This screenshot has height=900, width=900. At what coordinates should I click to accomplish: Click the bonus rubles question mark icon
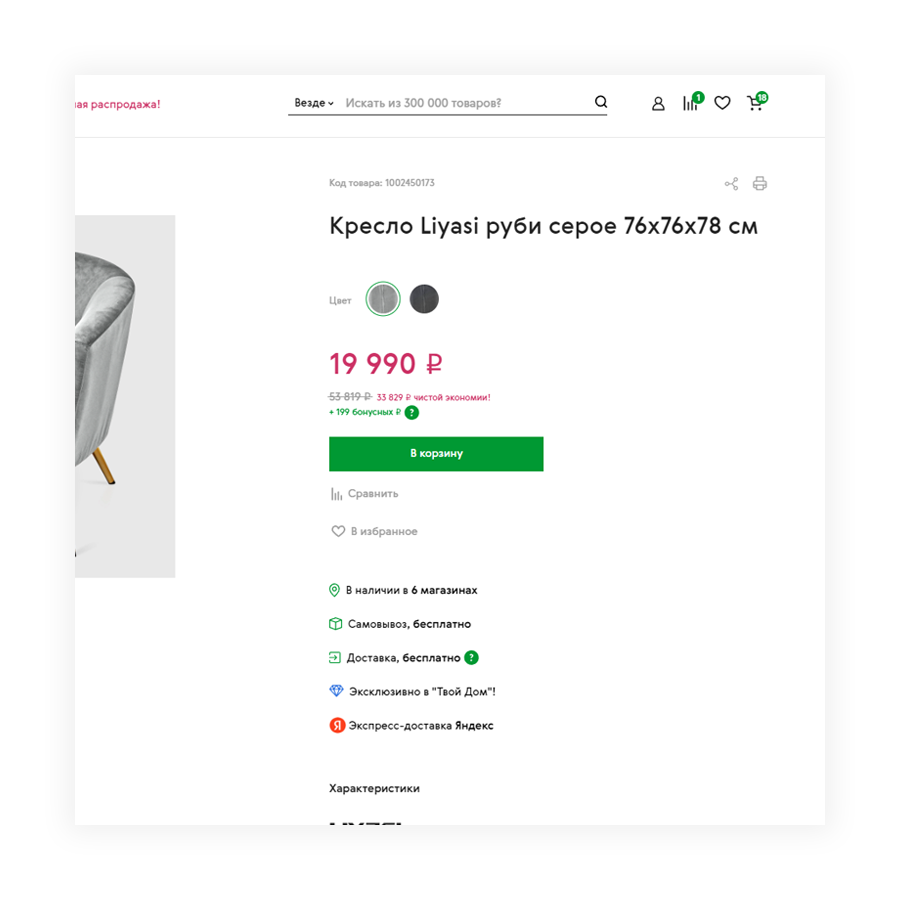pos(412,412)
